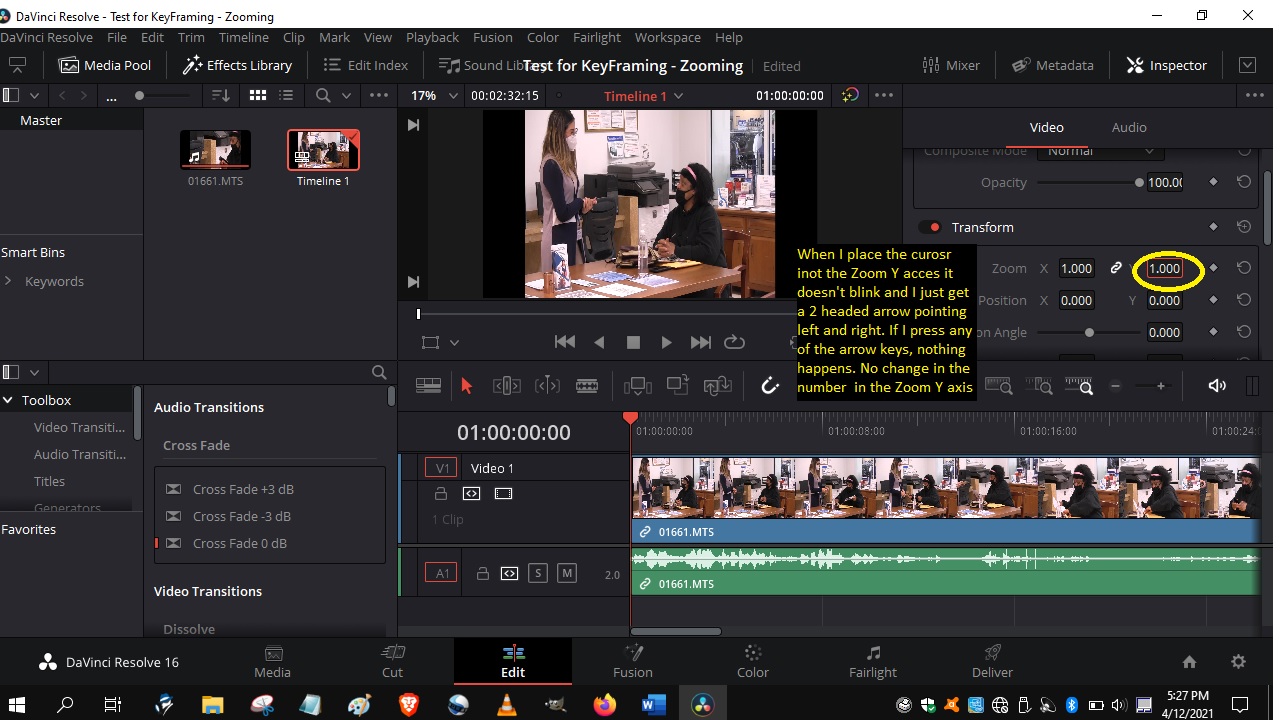Open media pool sort order menu
Screen dimensions: 1280x720
(x=222, y=95)
